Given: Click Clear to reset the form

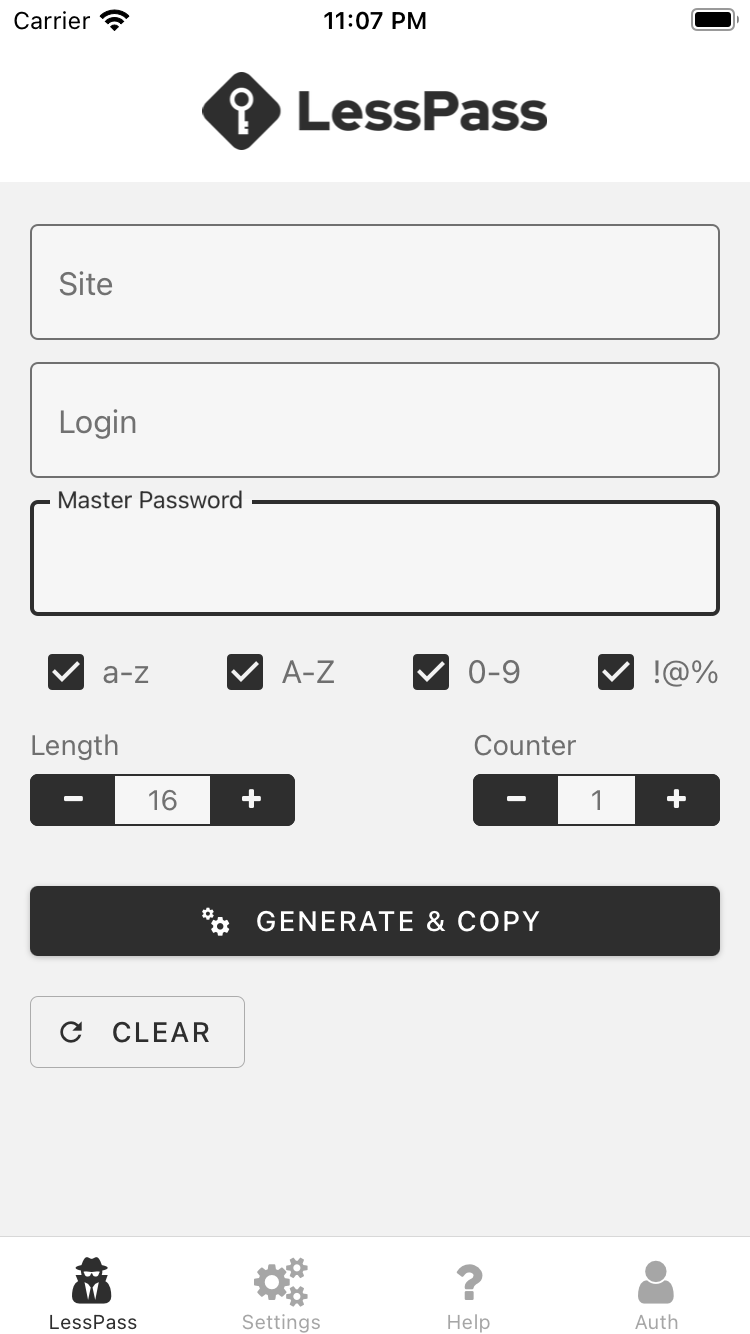Looking at the screenshot, I should [x=137, y=1032].
